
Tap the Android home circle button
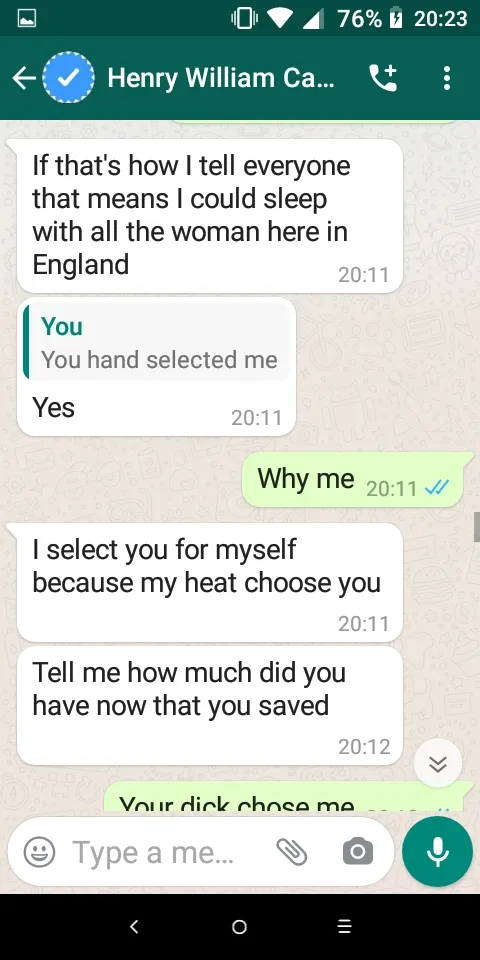(x=239, y=926)
